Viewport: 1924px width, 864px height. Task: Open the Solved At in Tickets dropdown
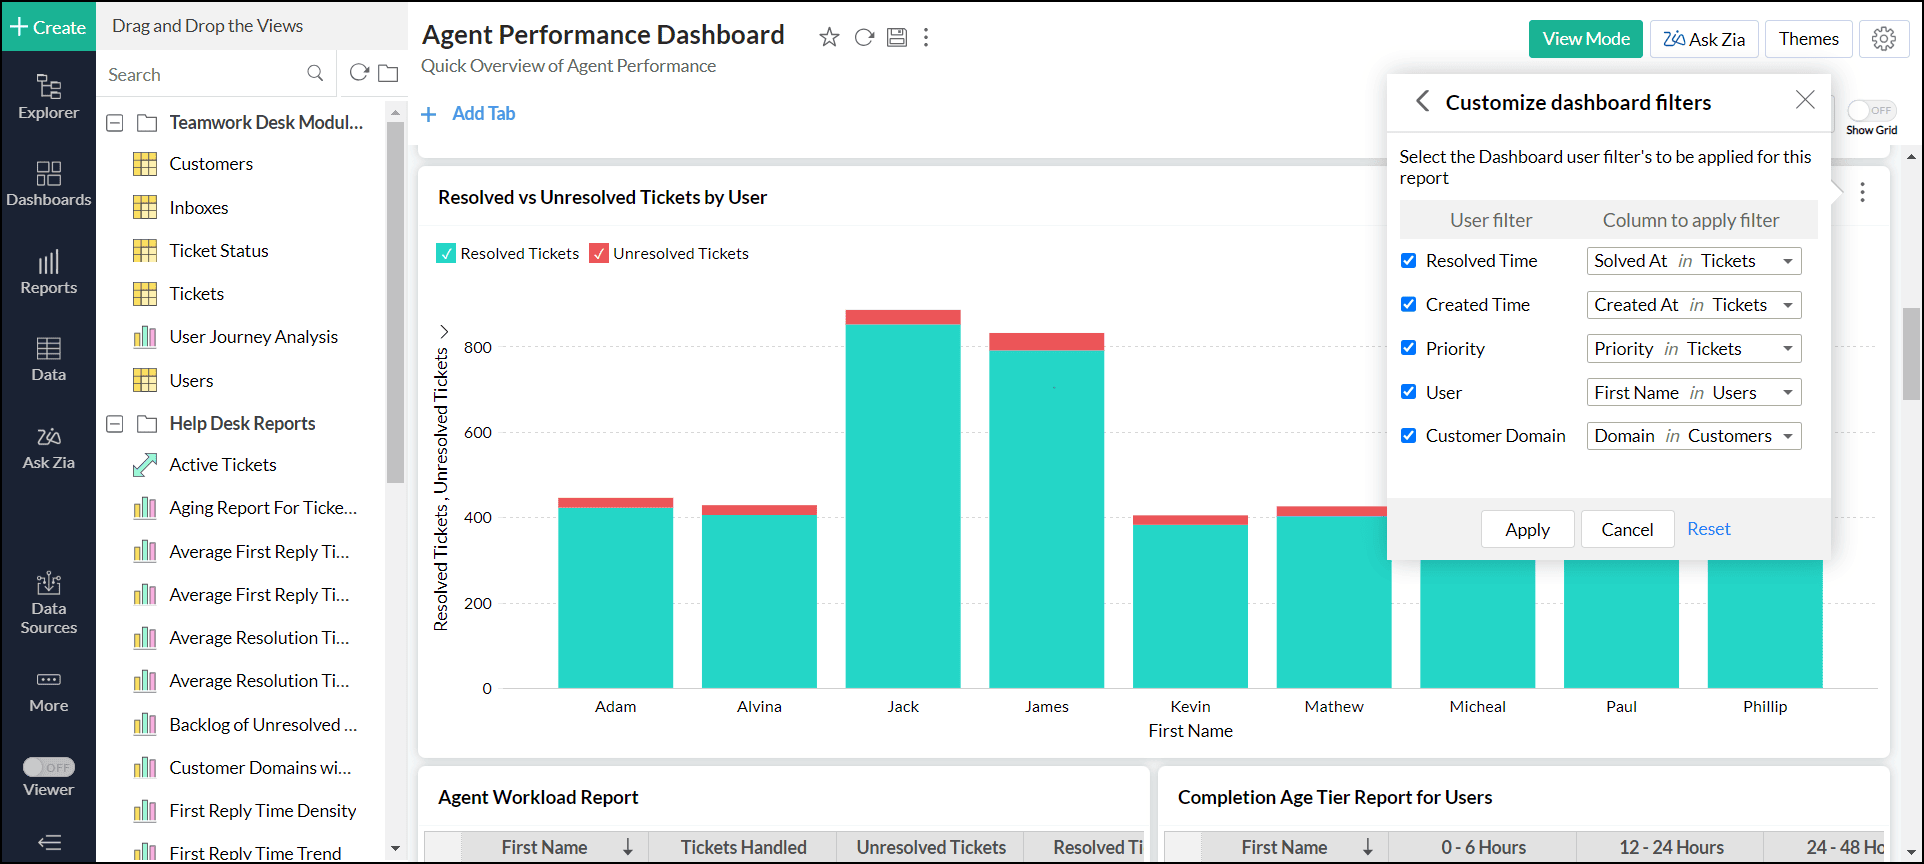tap(1693, 261)
